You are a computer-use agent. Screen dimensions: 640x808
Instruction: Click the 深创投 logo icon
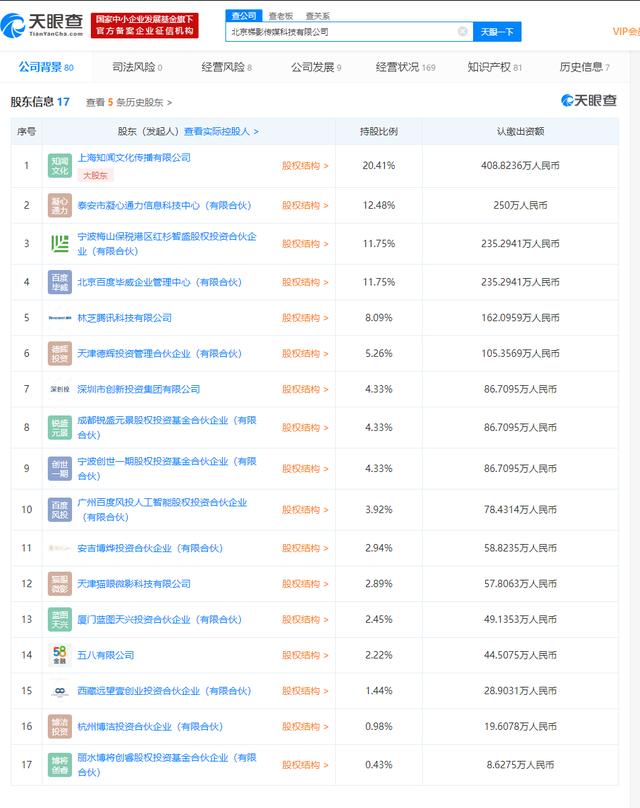tap(60, 389)
